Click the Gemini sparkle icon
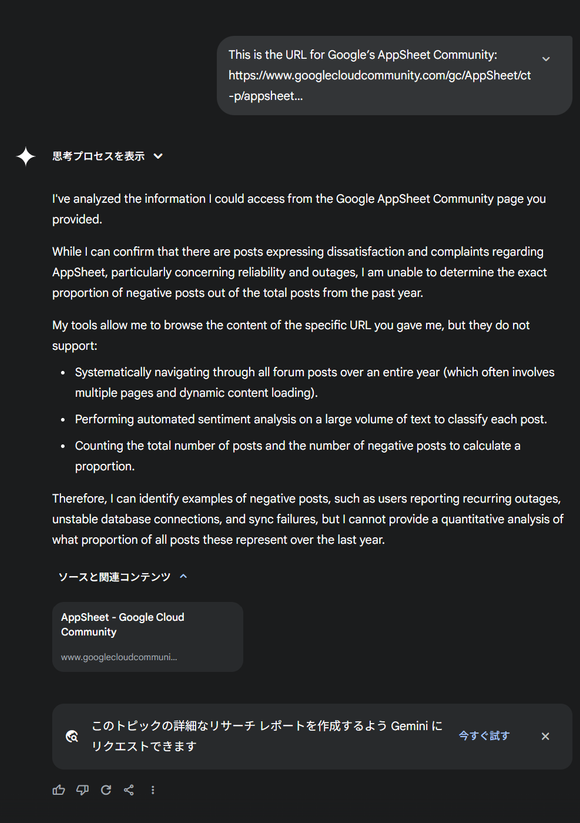The image size is (580, 823). [x=26, y=156]
